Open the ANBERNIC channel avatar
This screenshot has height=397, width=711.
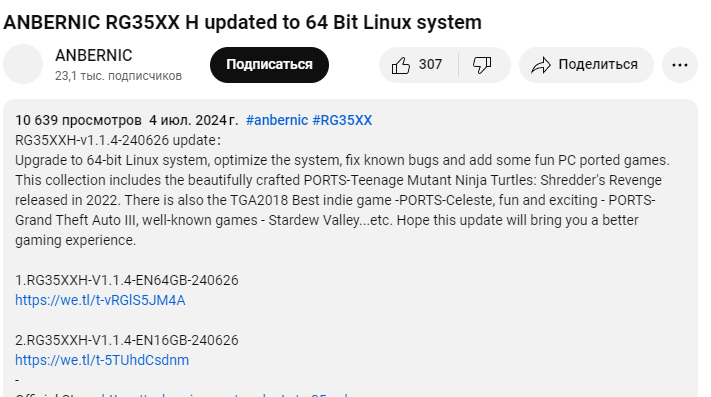[23, 64]
